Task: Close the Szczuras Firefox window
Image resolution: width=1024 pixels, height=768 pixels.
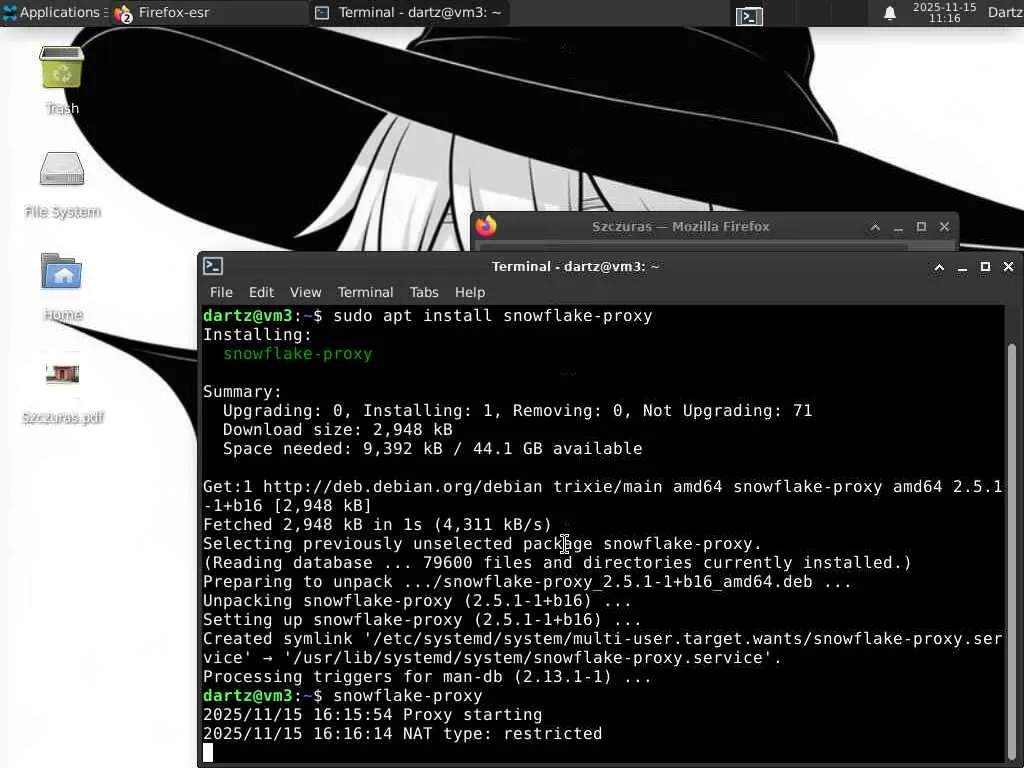Action: pos(944,227)
